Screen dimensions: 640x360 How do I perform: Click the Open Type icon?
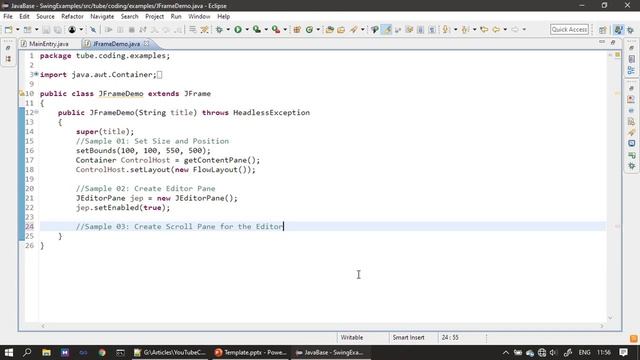pos(329,29)
